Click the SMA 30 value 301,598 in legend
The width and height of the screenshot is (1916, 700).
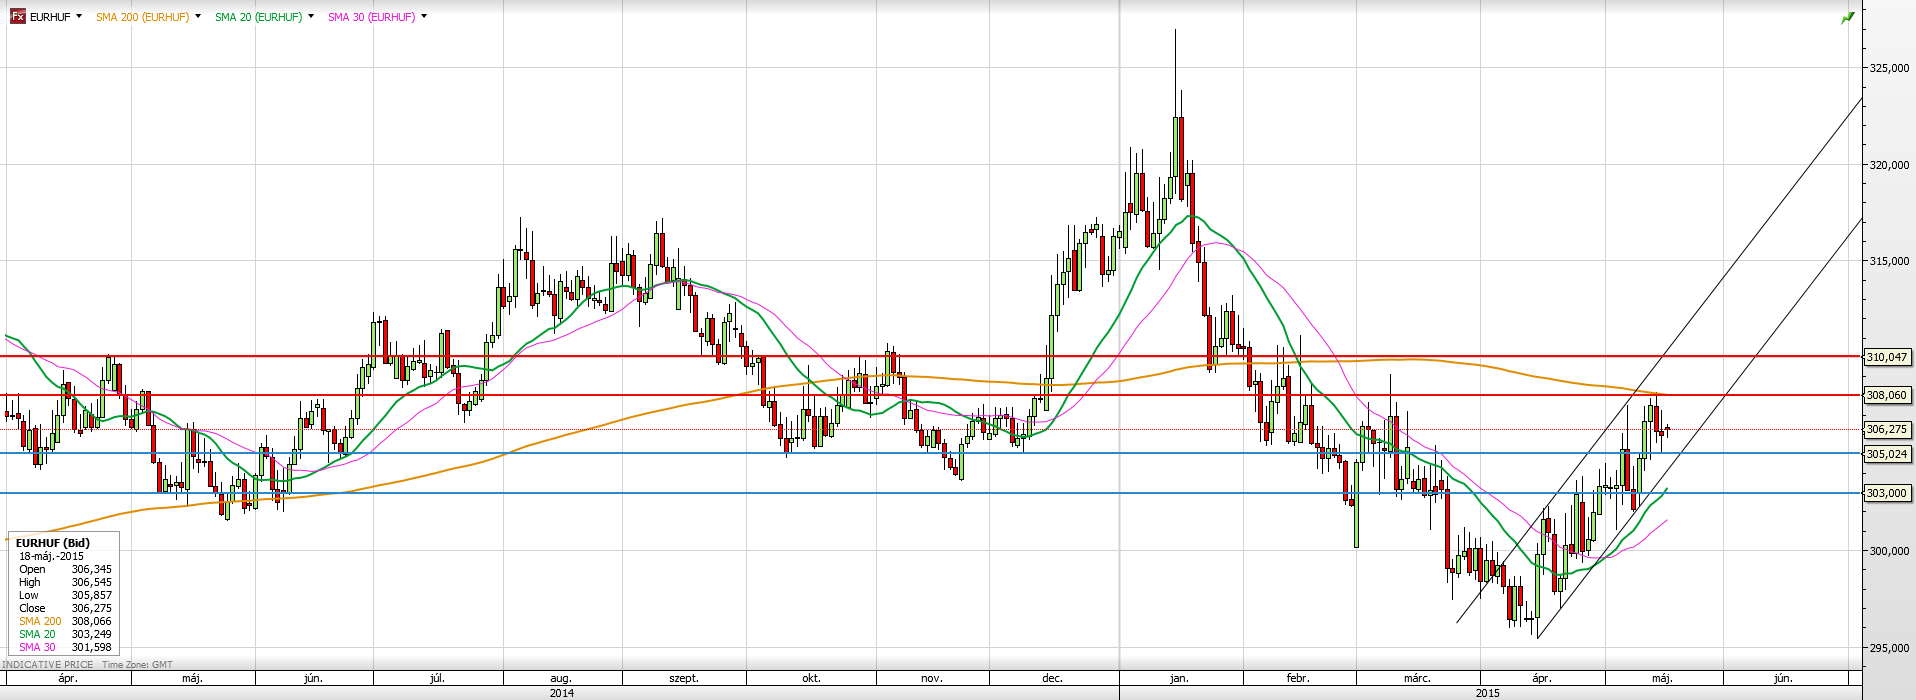point(91,647)
